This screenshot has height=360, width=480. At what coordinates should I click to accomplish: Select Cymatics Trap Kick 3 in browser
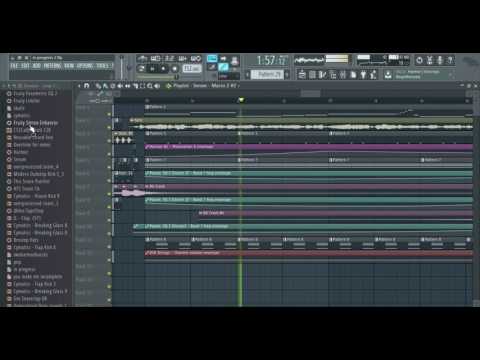[35, 284]
